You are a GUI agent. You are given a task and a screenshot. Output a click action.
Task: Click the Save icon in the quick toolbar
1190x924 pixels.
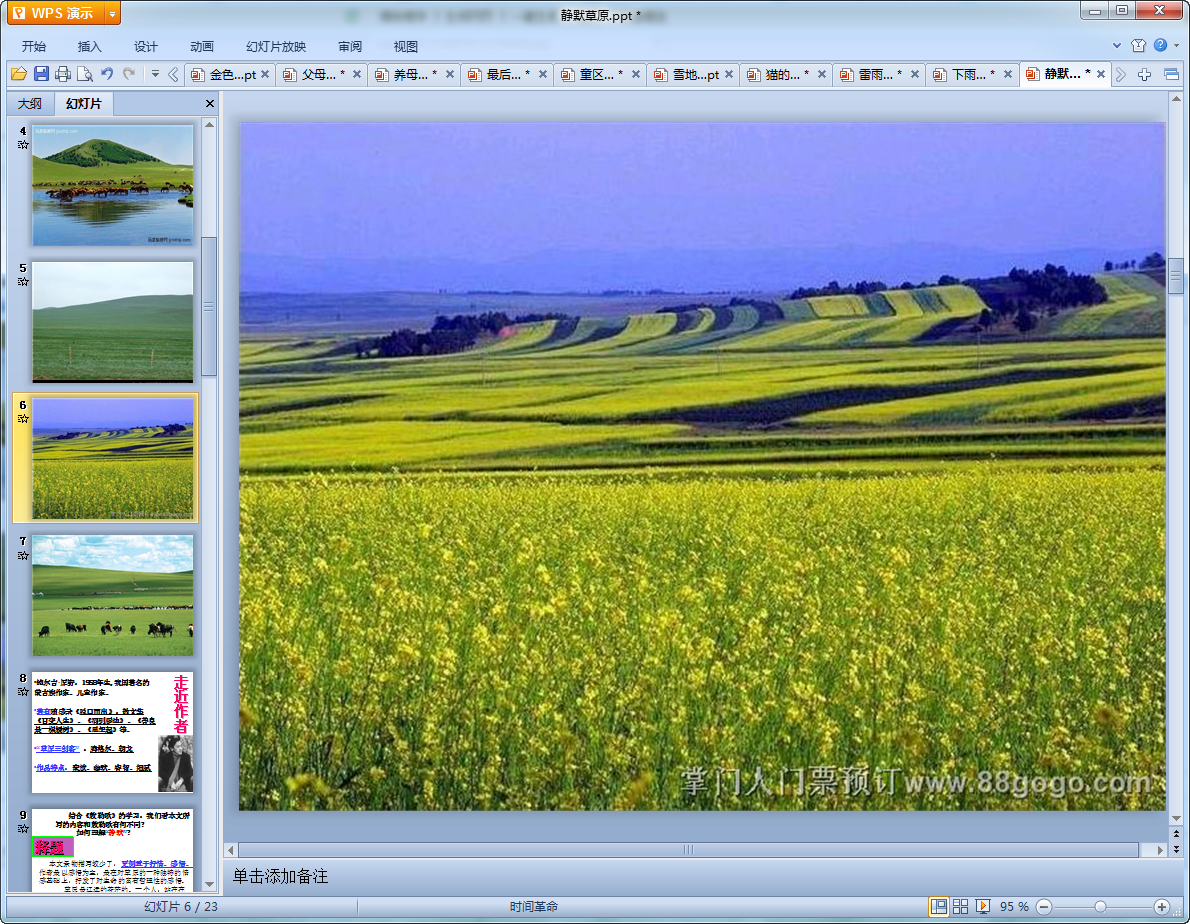pos(41,74)
